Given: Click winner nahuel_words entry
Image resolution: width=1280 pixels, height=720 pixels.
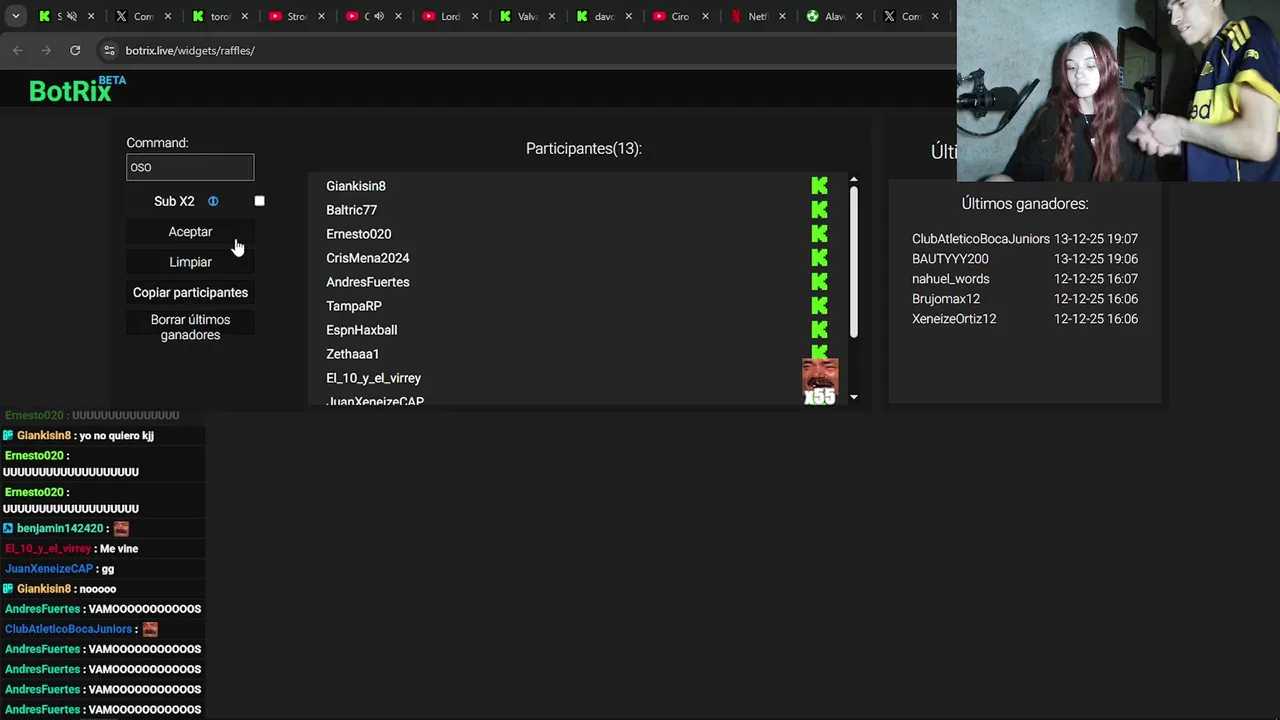Looking at the screenshot, I should (1025, 279).
